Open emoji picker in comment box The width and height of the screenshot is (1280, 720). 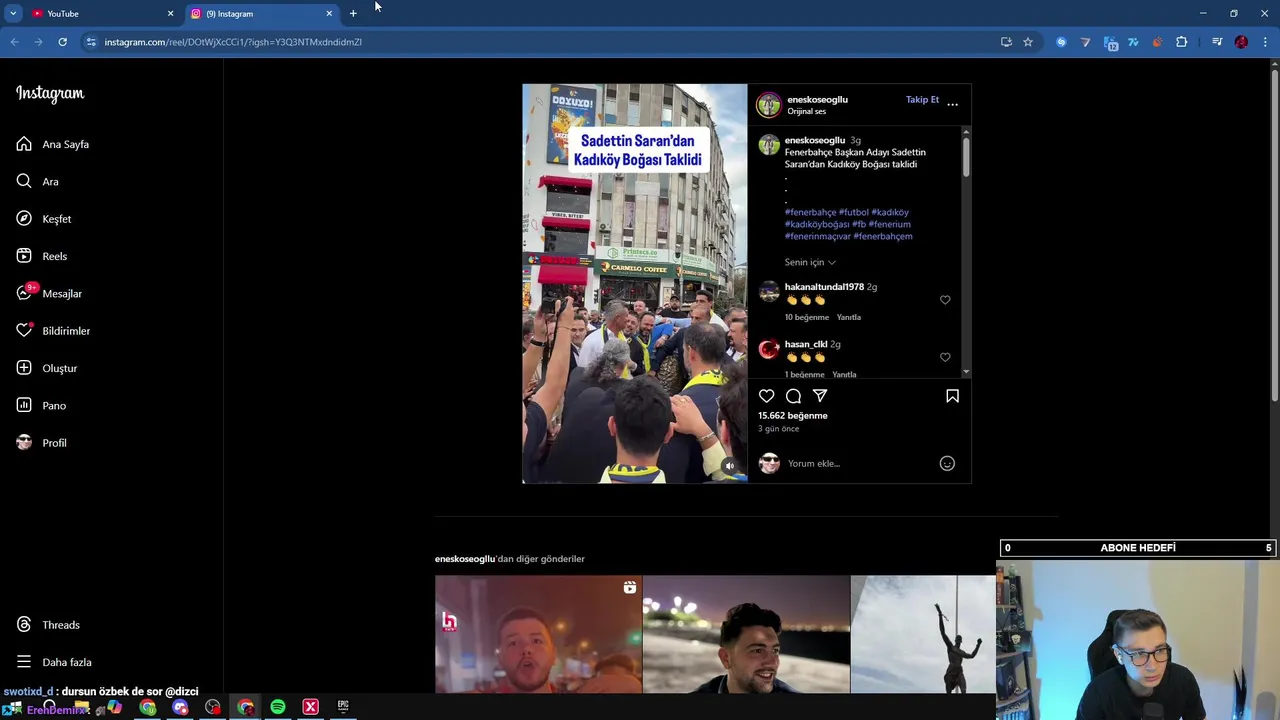pyautogui.click(x=947, y=463)
